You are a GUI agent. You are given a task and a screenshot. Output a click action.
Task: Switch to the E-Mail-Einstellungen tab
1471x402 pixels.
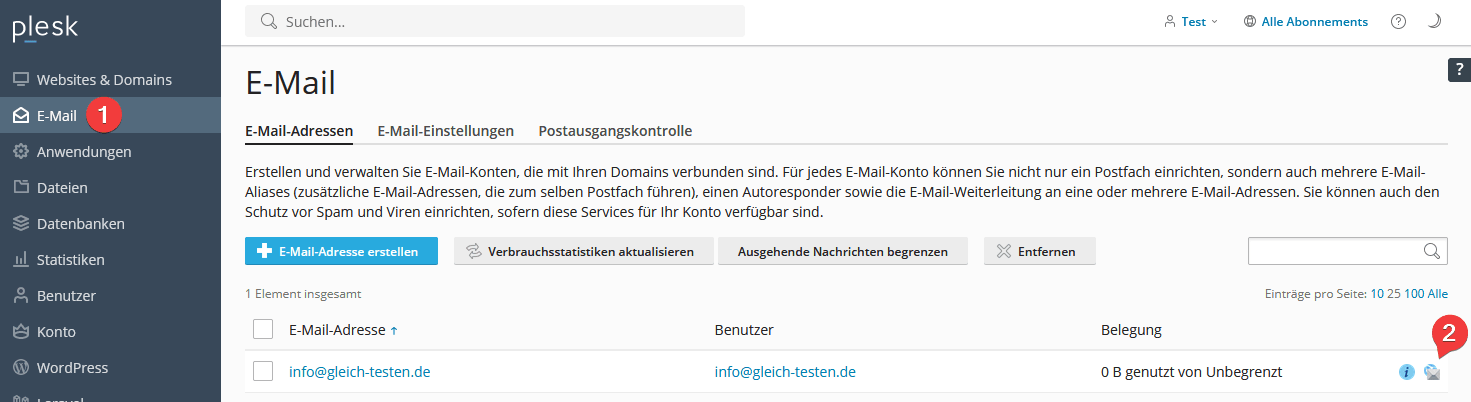tap(445, 131)
